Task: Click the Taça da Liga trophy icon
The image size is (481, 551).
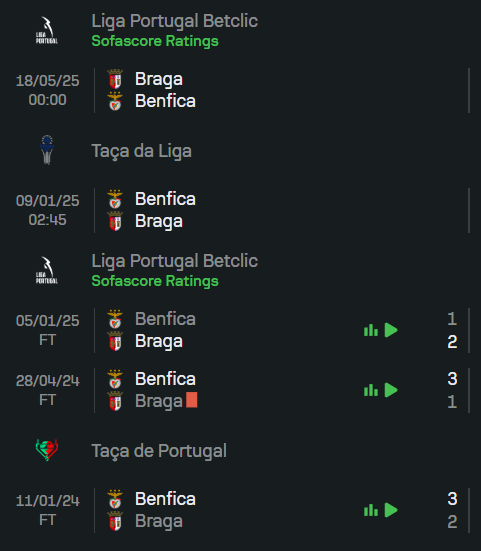Action: (x=47, y=150)
